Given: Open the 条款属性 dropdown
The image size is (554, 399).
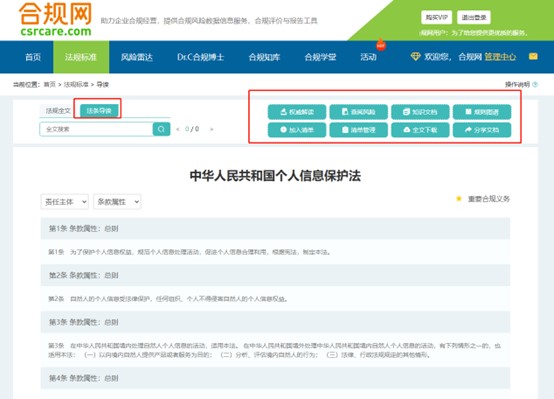Looking at the screenshot, I should 117,202.
